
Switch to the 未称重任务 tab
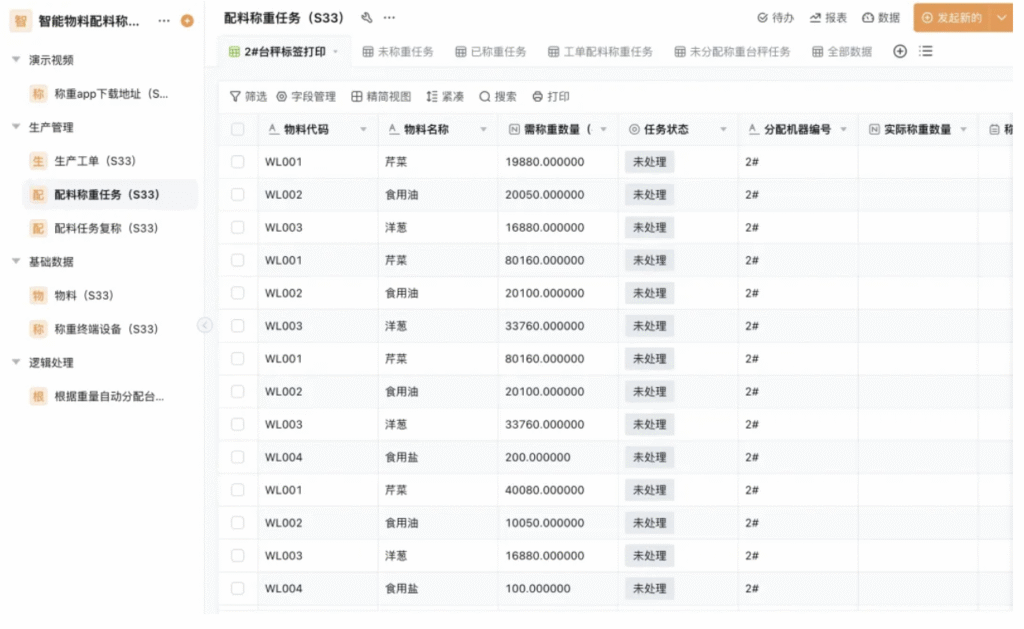[x=398, y=52]
